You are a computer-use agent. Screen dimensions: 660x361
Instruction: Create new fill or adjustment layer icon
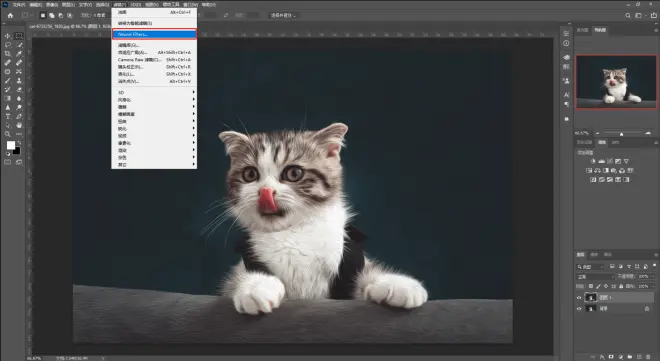[620, 356]
